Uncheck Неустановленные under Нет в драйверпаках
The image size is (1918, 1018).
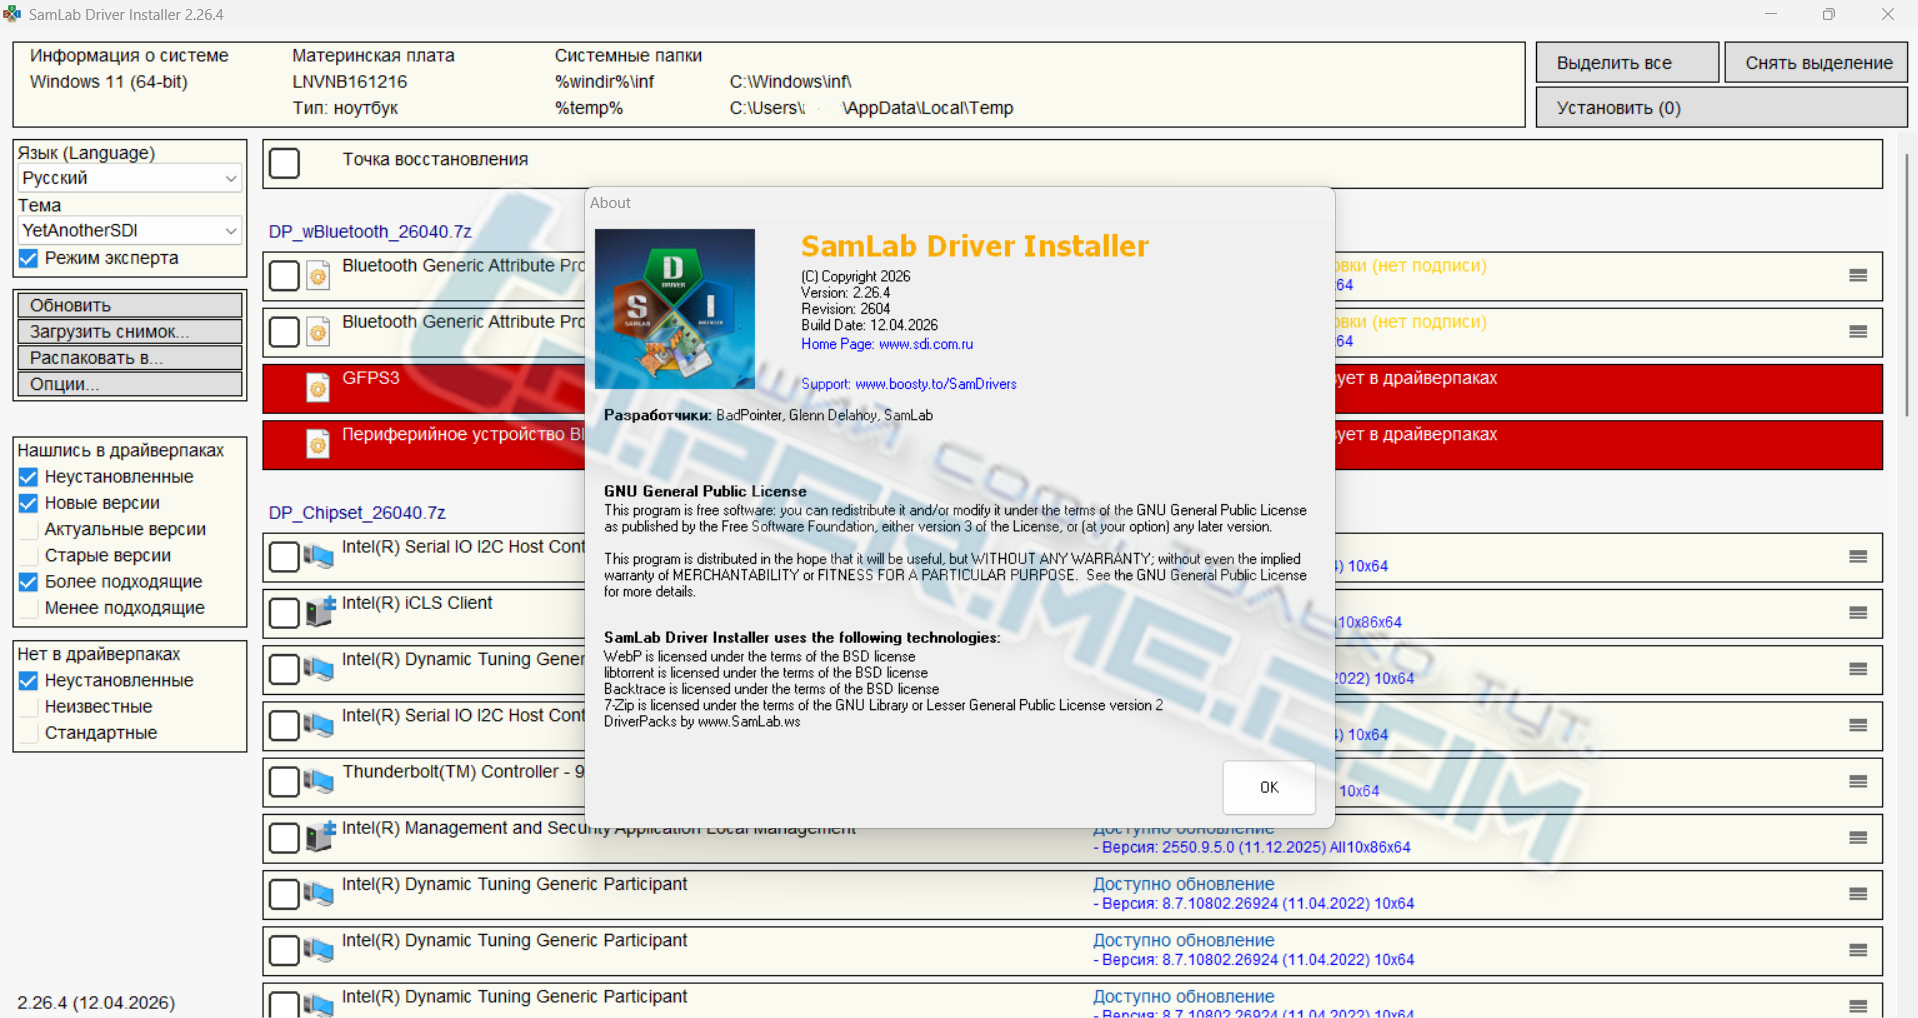click(28, 681)
